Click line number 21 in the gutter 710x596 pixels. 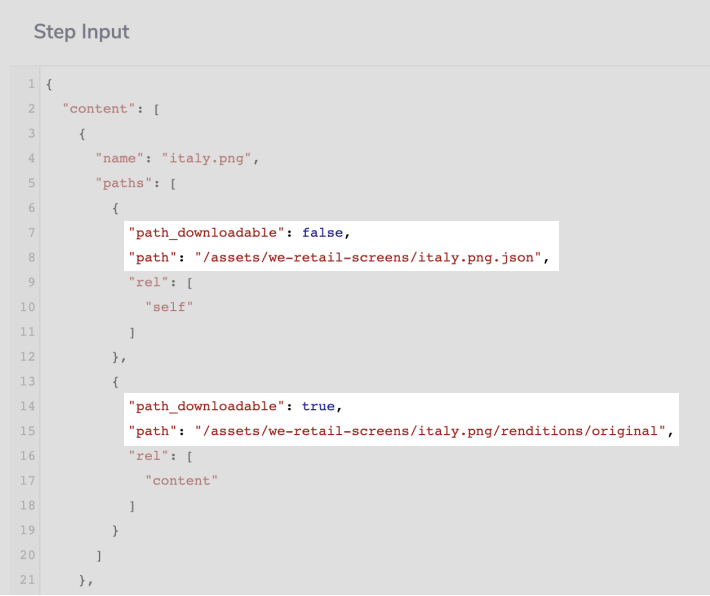pyautogui.click(x=28, y=579)
